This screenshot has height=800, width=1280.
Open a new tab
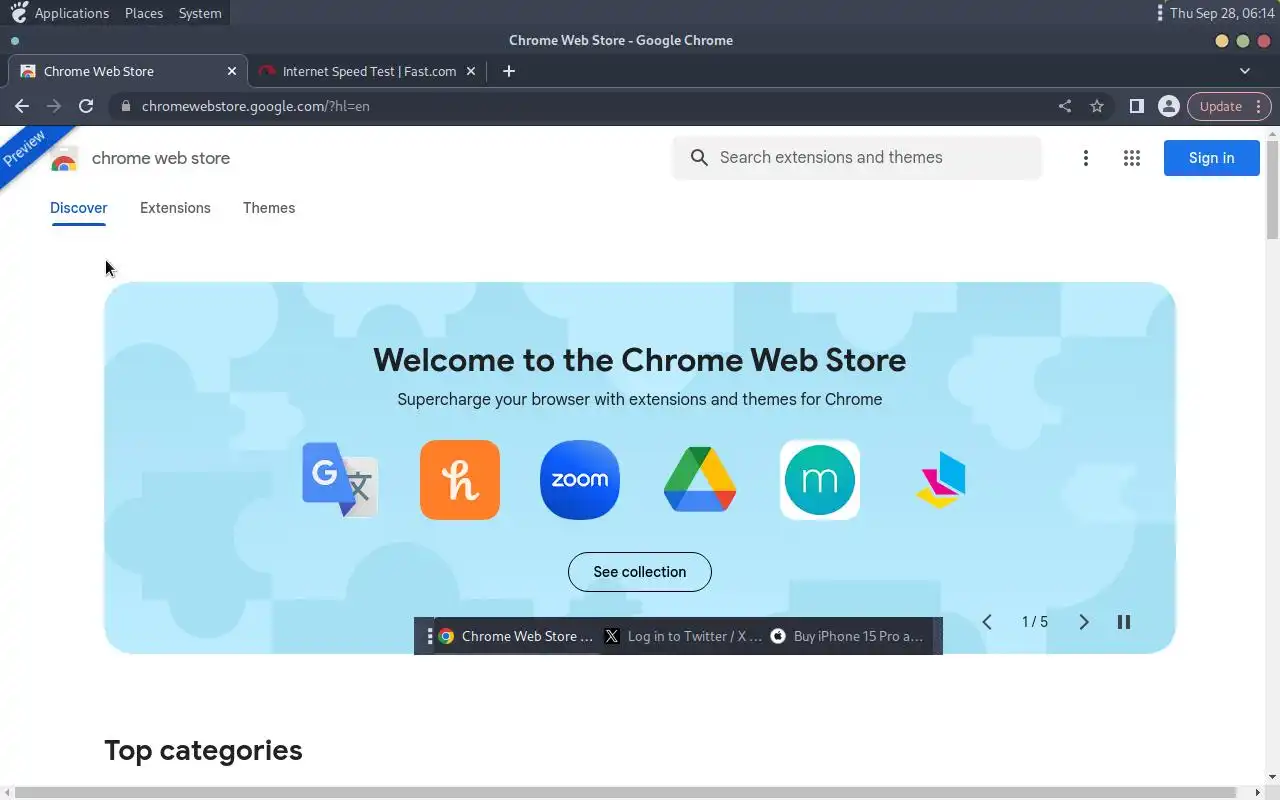[x=509, y=71]
